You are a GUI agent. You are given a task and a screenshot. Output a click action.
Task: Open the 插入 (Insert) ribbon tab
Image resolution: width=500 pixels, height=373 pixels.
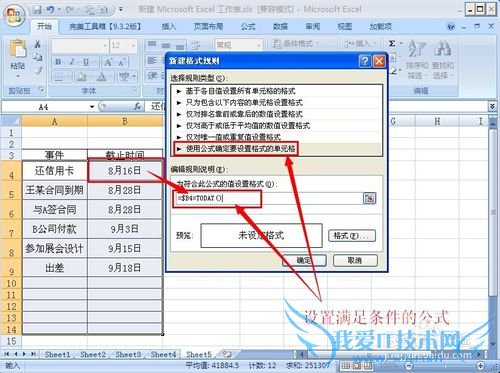coord(169,27)
